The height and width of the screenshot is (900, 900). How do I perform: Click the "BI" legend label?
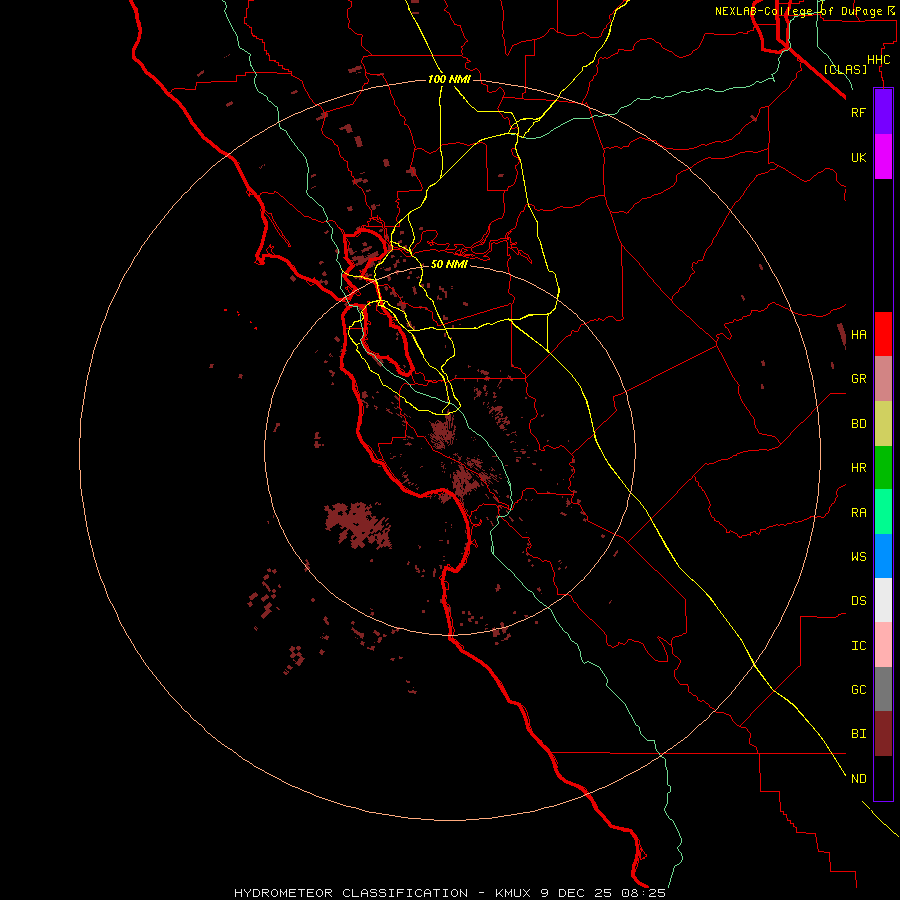(x=858, y=734)
